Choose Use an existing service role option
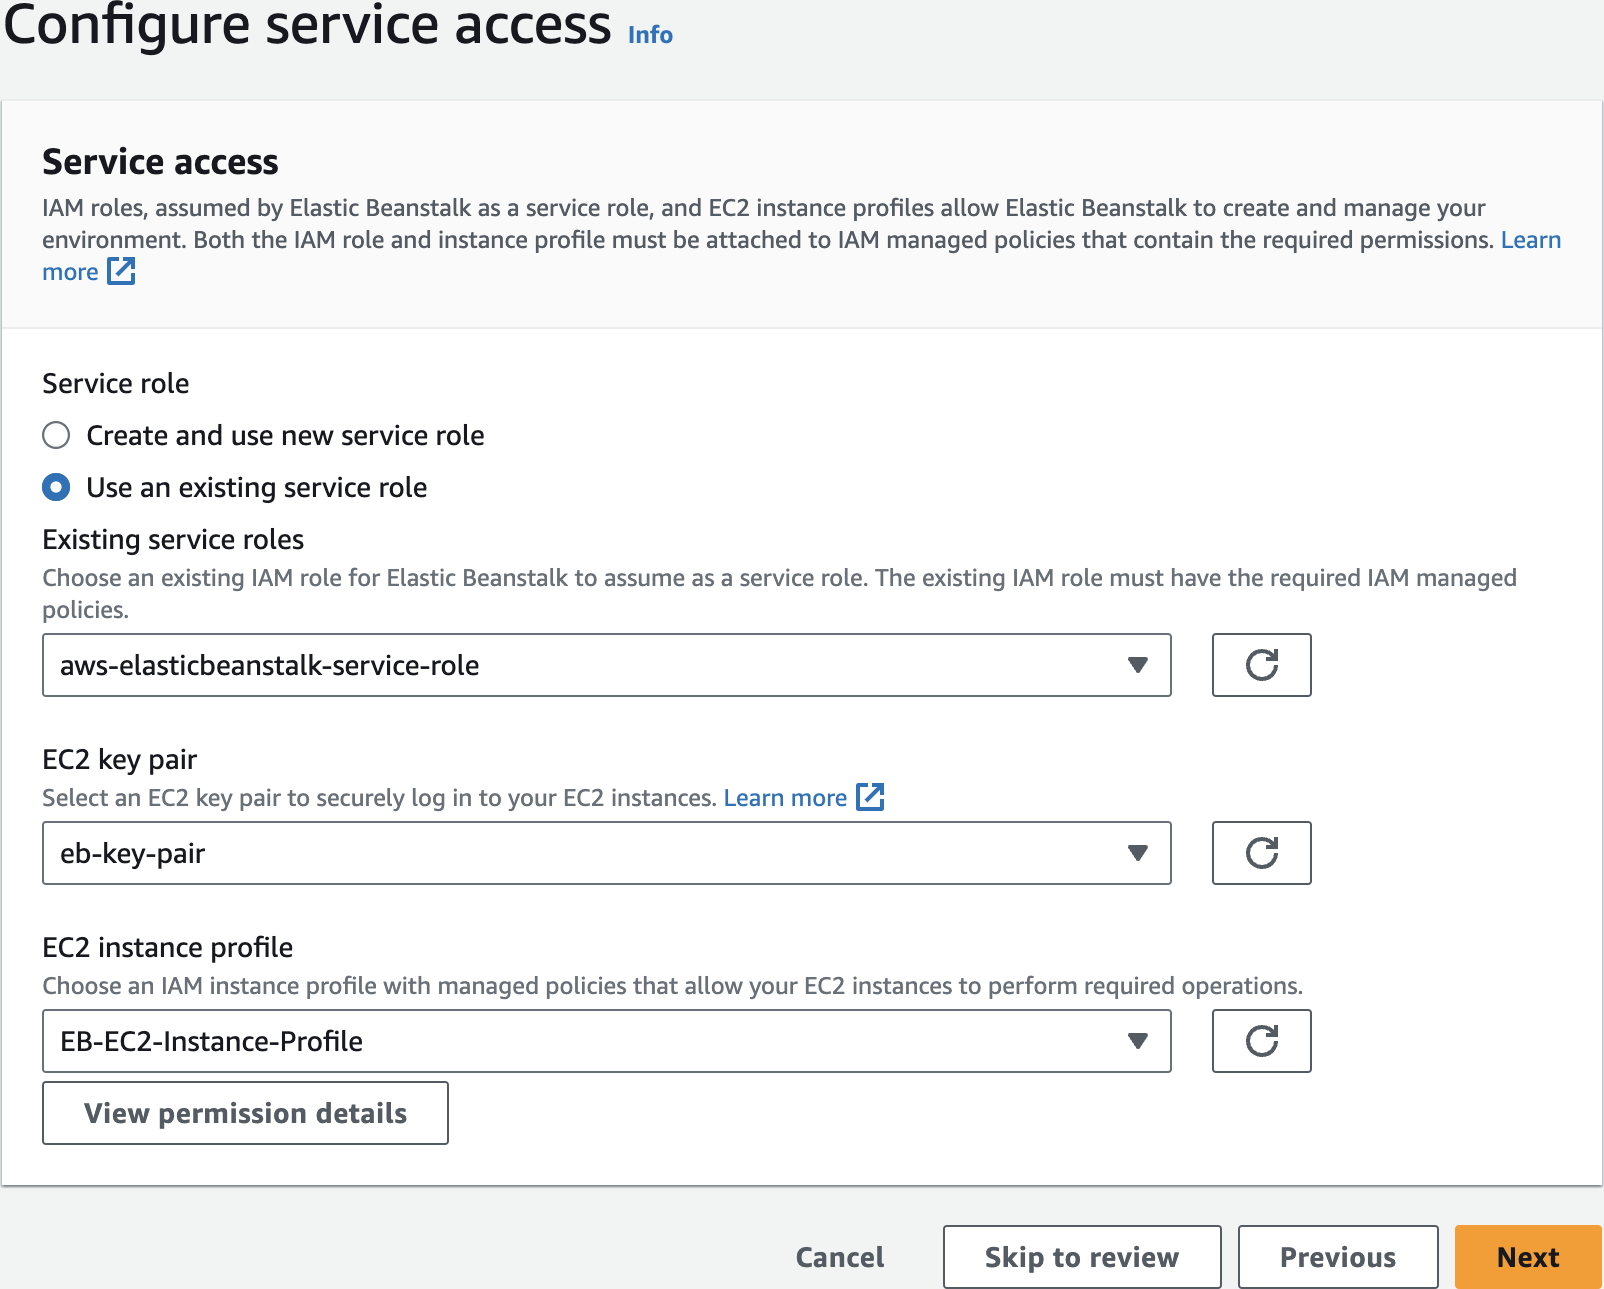 [56, 487]
